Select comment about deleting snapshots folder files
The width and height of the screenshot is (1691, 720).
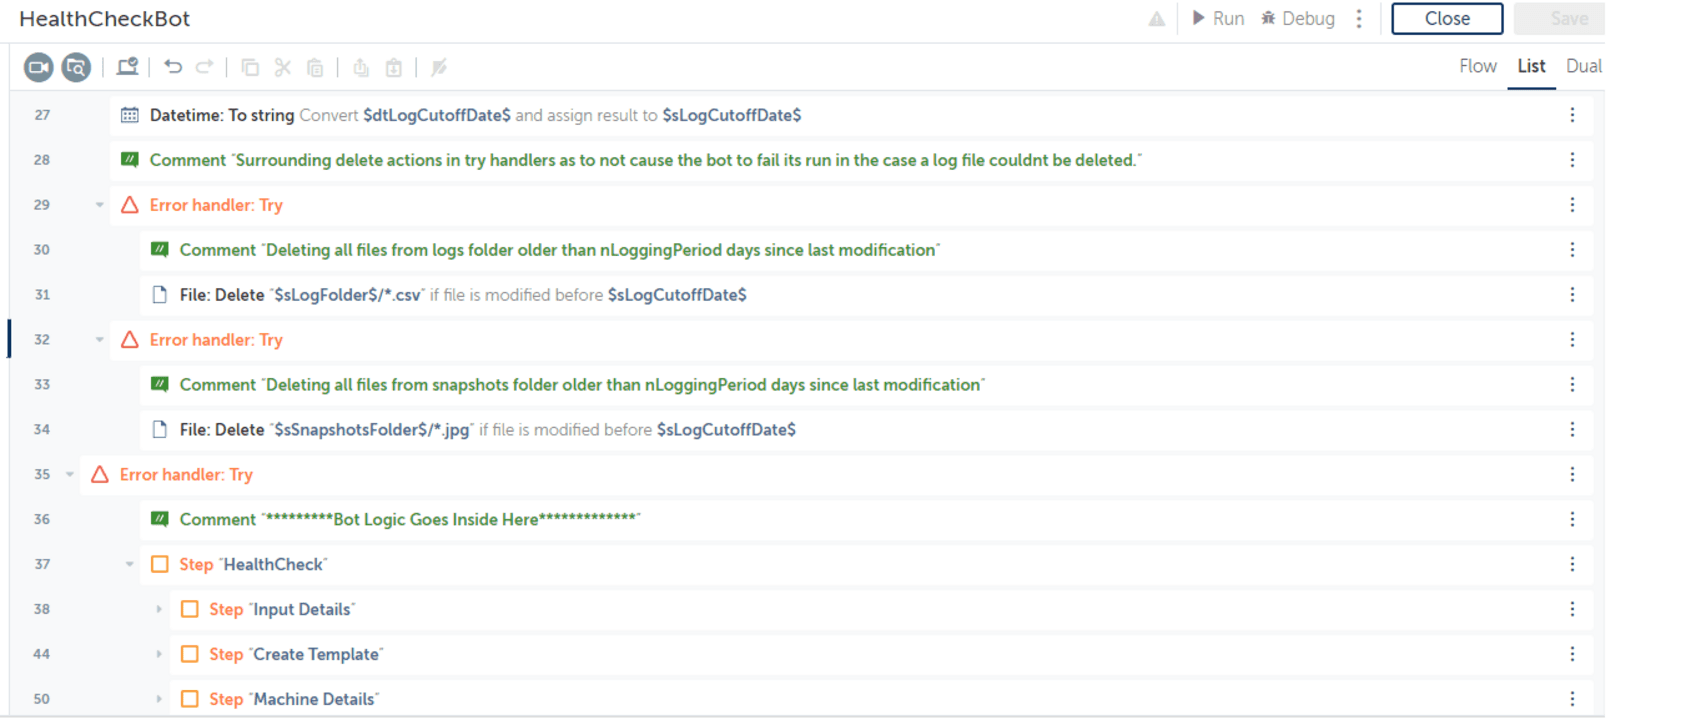click(866, 385)
